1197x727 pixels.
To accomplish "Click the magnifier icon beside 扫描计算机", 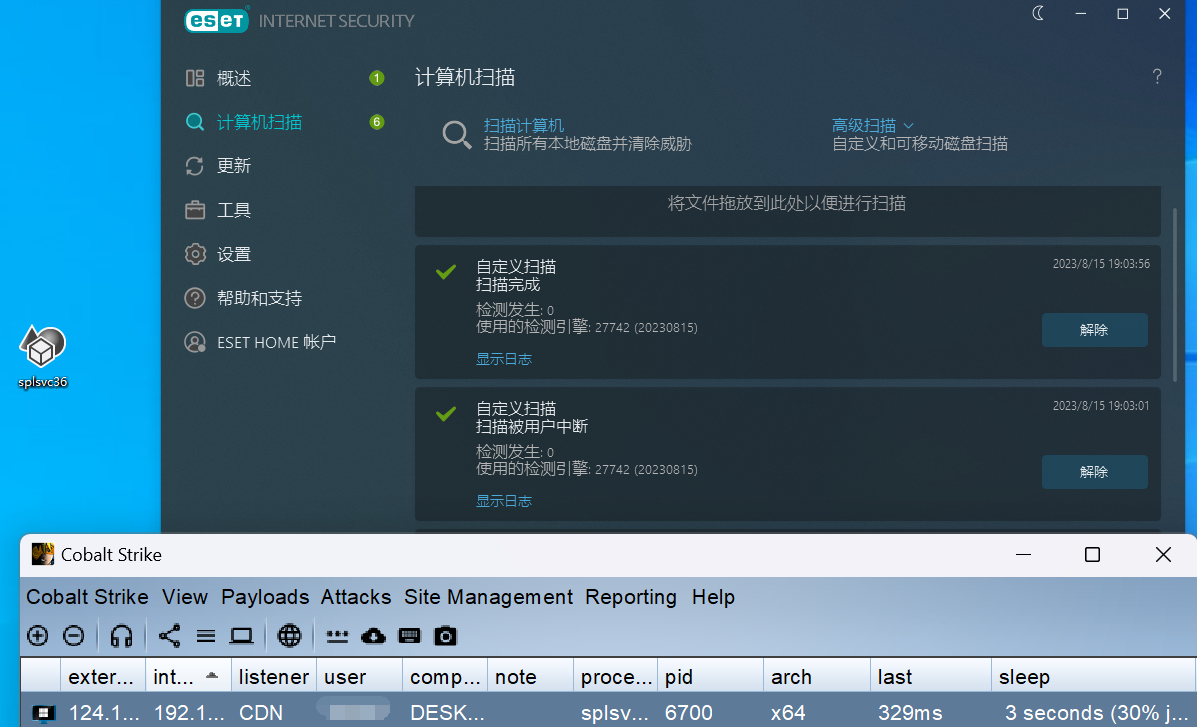I will point(457,134).
